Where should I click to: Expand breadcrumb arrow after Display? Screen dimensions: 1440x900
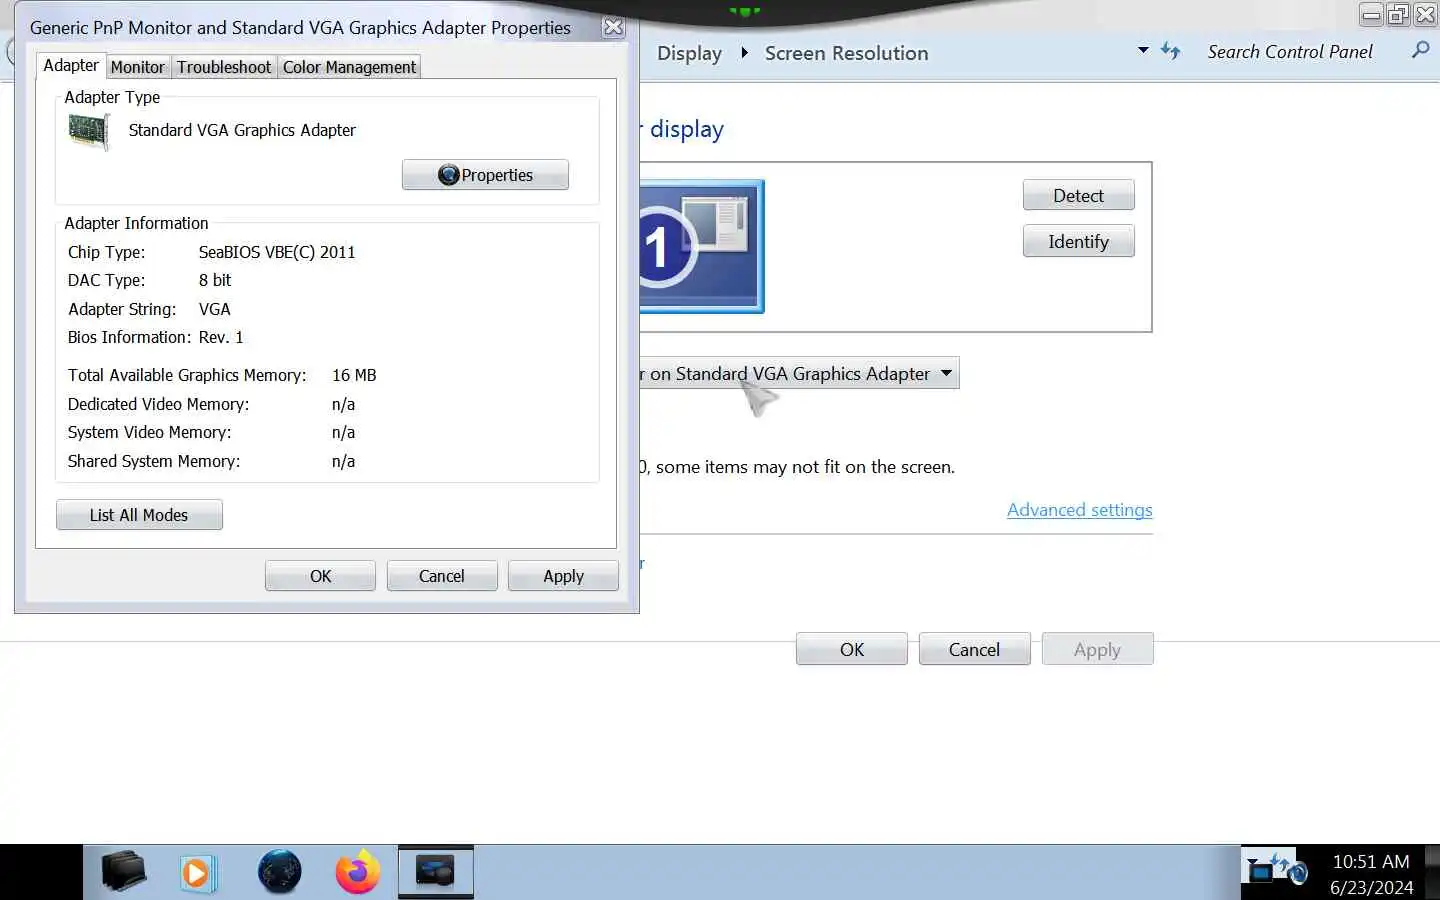(x=744, y=52)
